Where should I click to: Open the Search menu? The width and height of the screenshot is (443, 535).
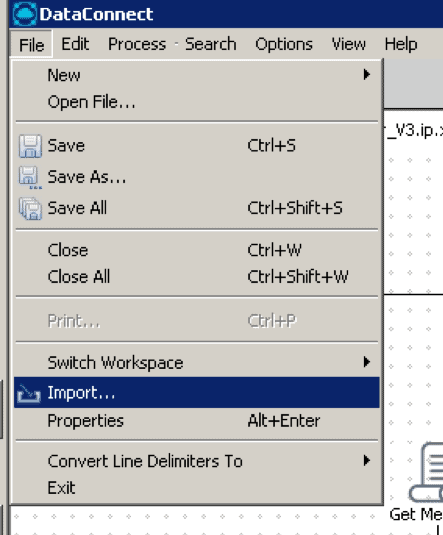click(x=211, y=44)
